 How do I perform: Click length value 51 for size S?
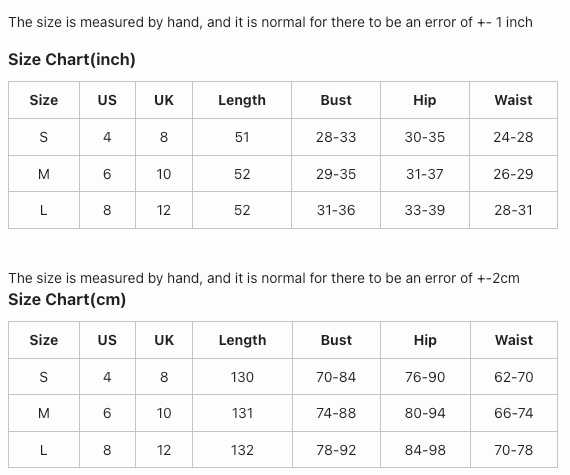[242, 137]
